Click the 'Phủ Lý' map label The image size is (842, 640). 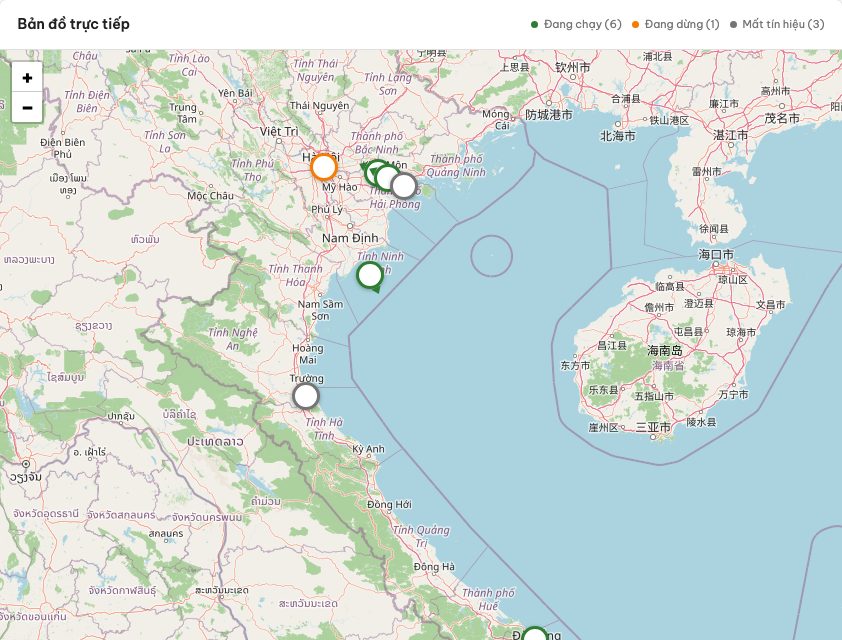pyautogui.click(x=326, y=209)
